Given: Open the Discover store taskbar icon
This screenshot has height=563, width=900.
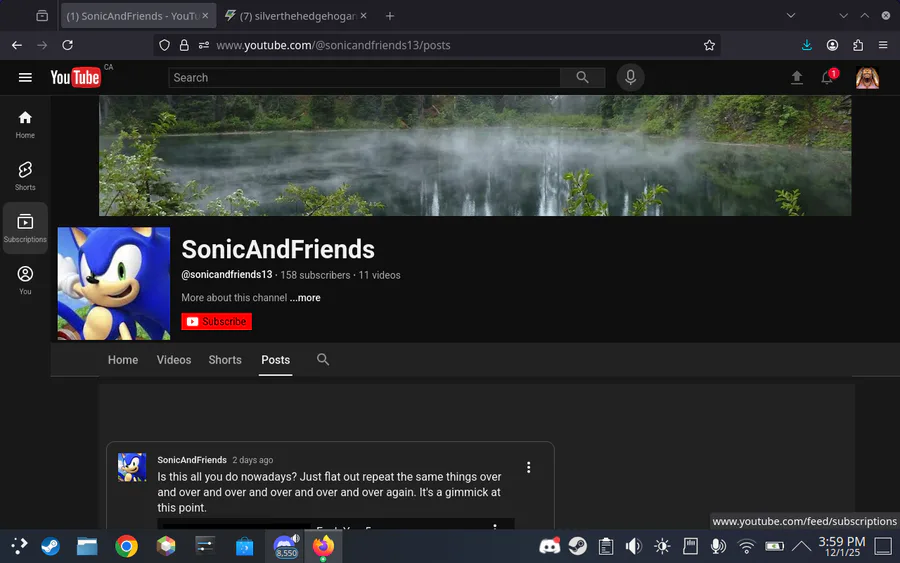Looking at the screenshot, I should pos(245,546).
